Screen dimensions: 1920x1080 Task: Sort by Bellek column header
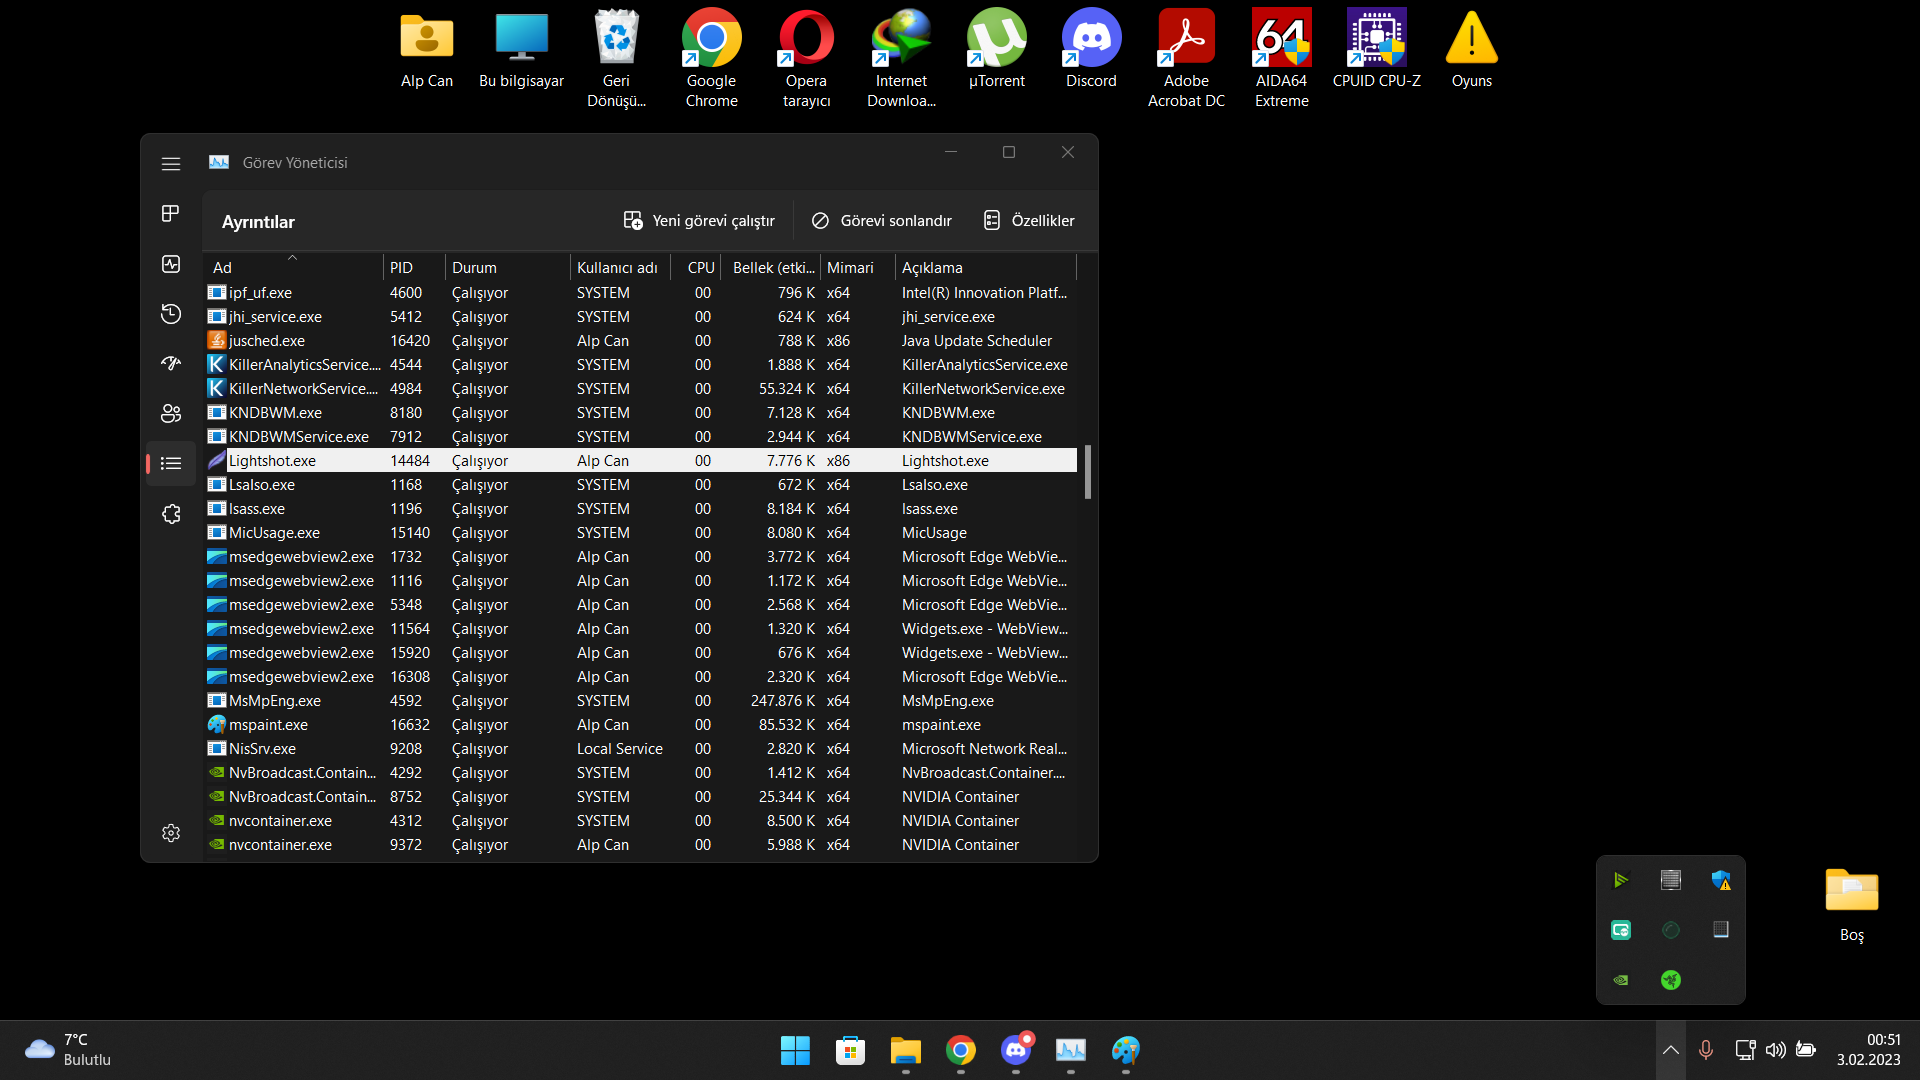tap(772, 268)
